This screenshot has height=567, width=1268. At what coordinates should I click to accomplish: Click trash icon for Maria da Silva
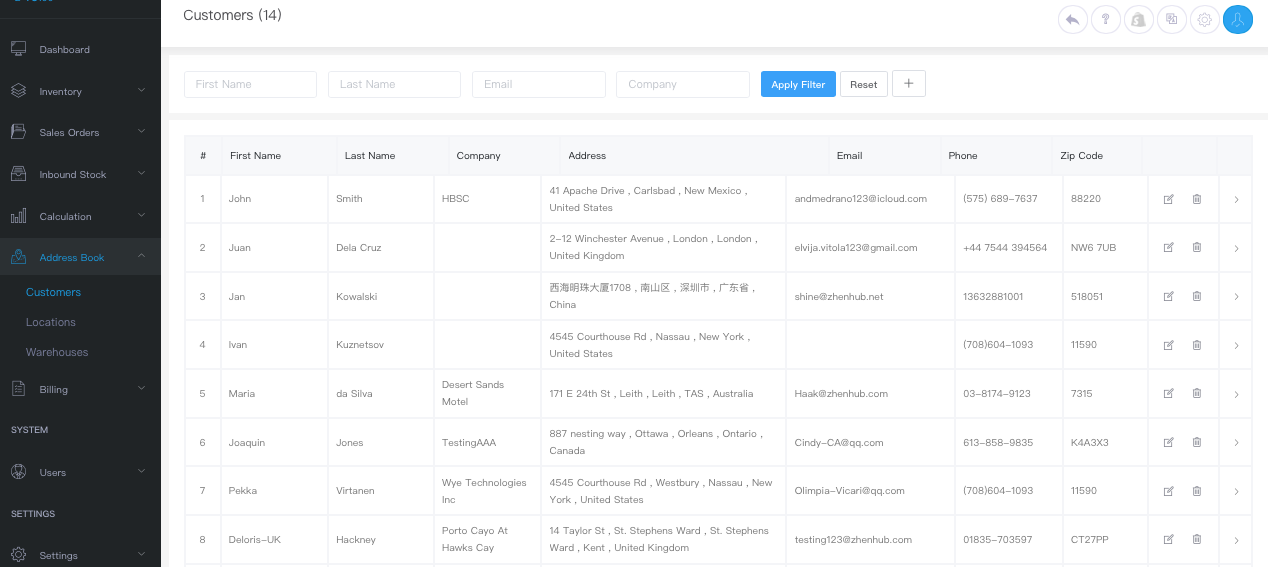1197,394
